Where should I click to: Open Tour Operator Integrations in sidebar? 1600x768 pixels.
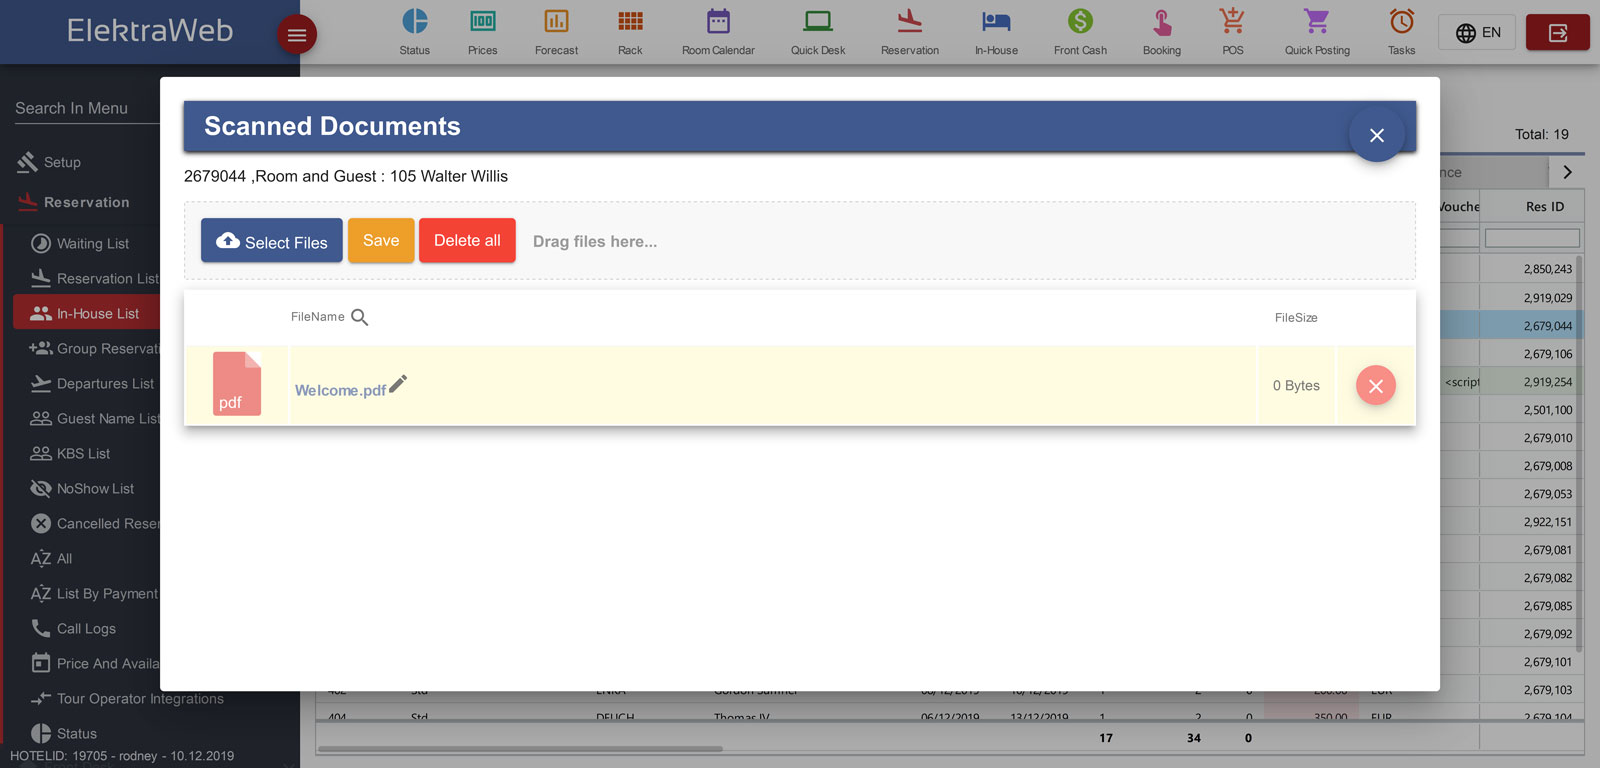coord(140,698)
